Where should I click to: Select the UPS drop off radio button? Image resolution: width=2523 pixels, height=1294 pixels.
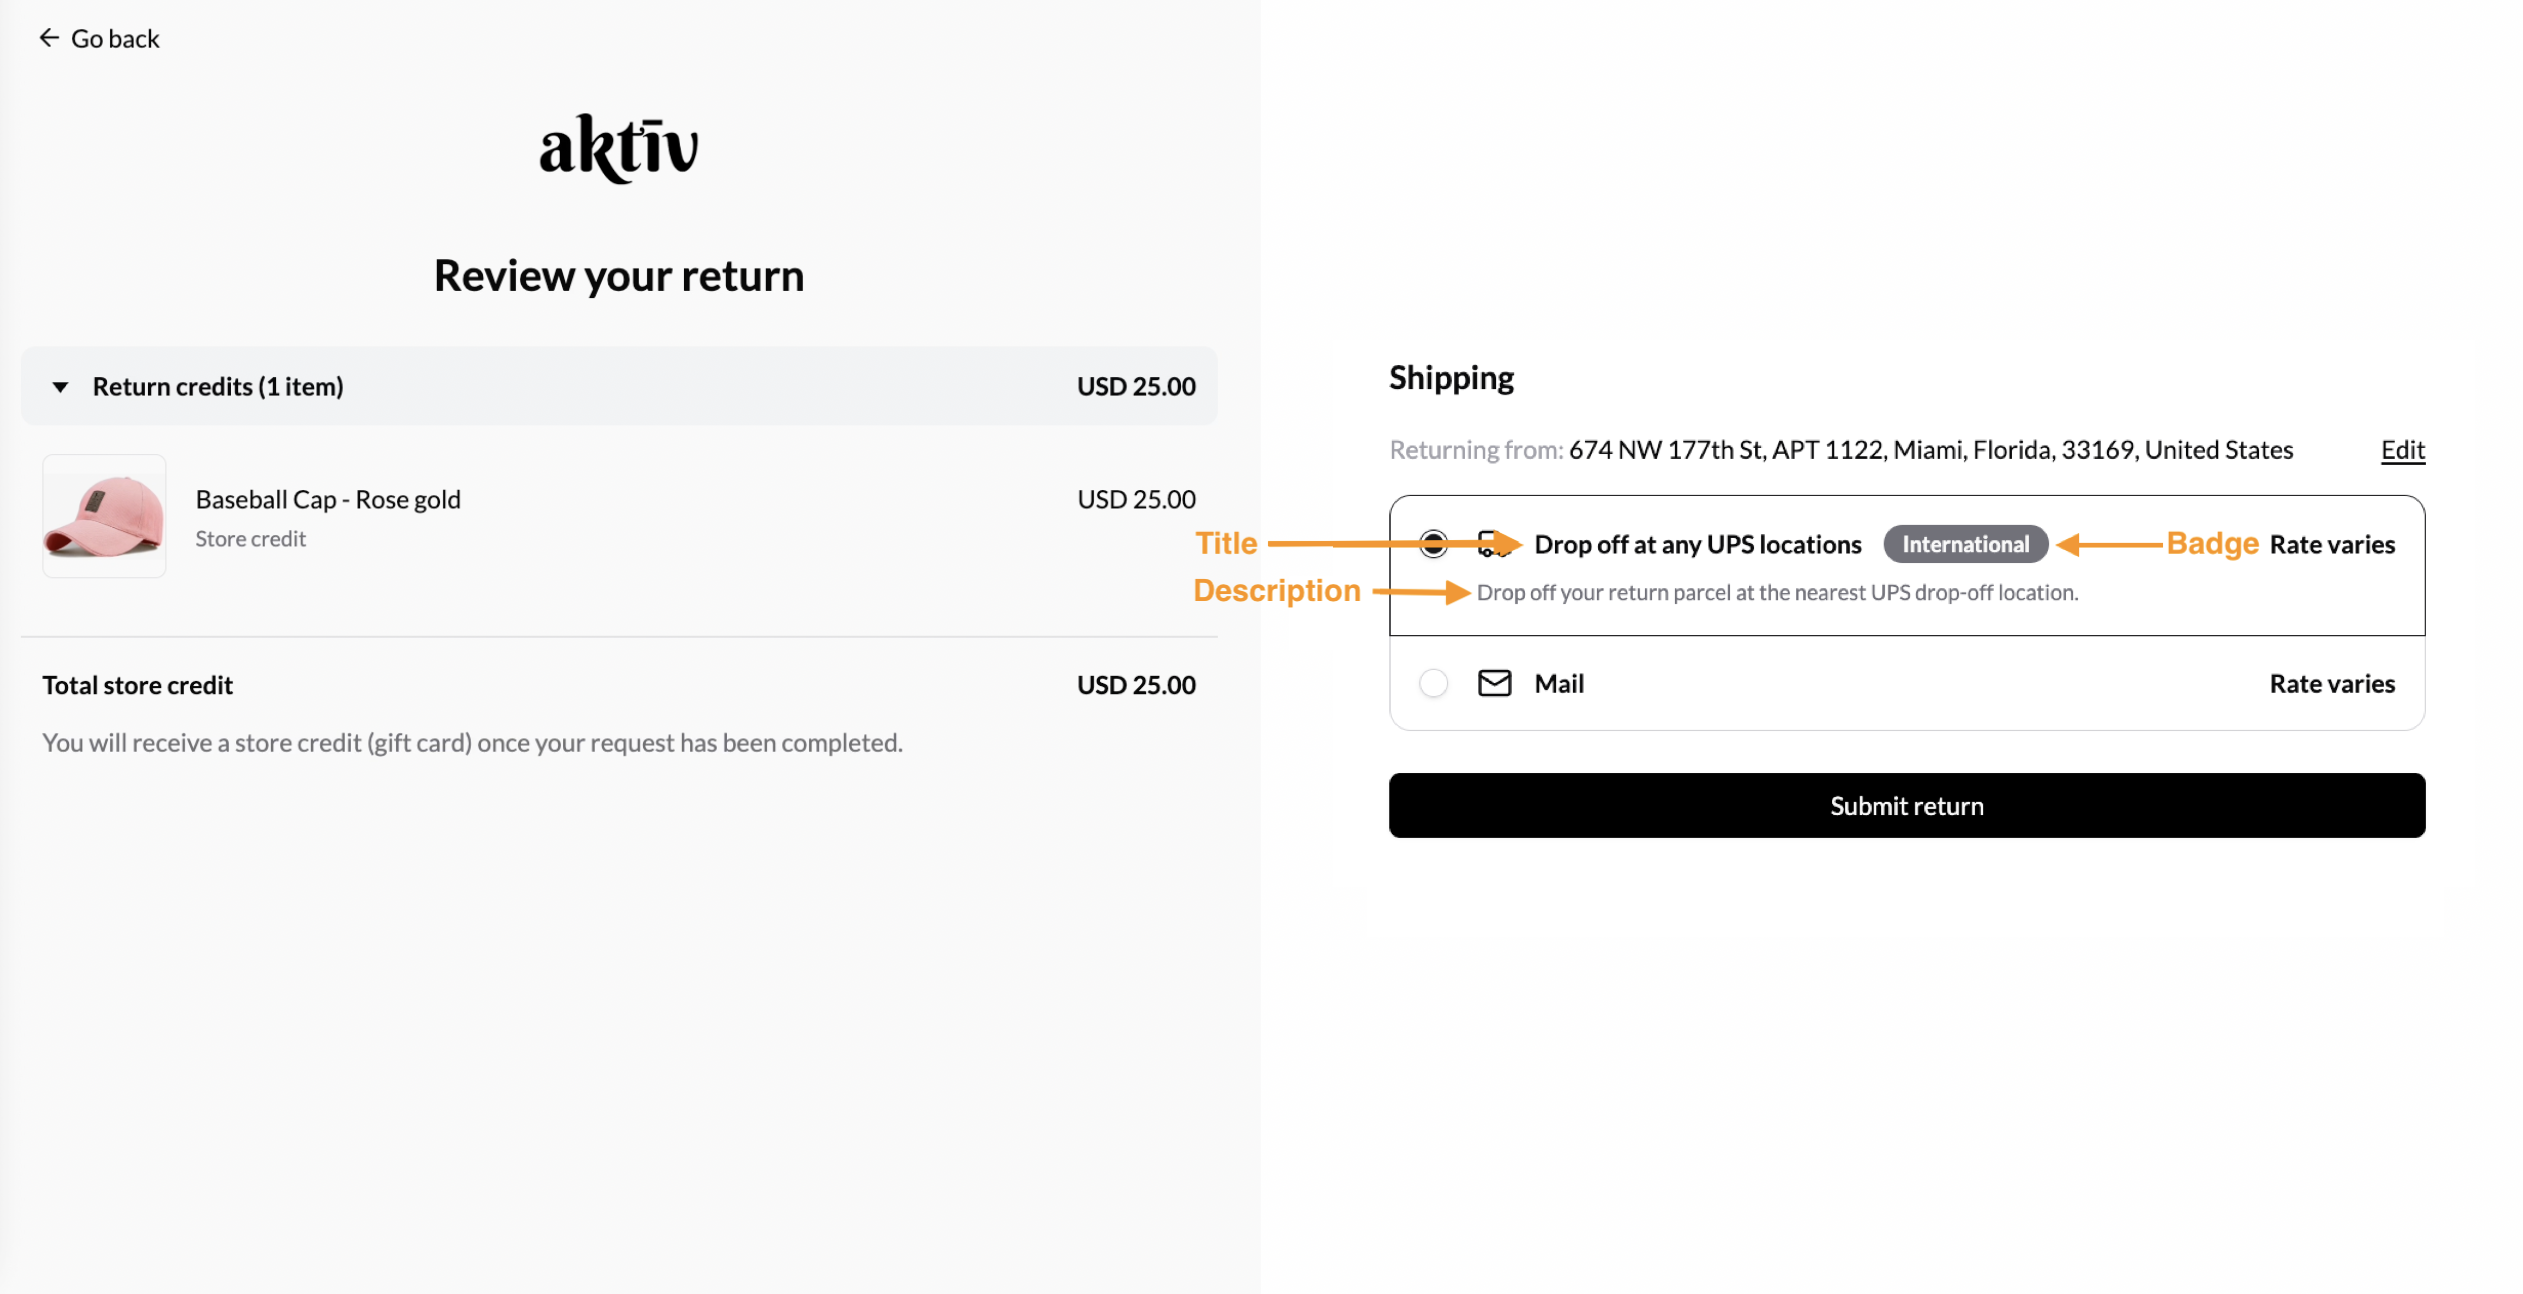[x=1433, y=544]
